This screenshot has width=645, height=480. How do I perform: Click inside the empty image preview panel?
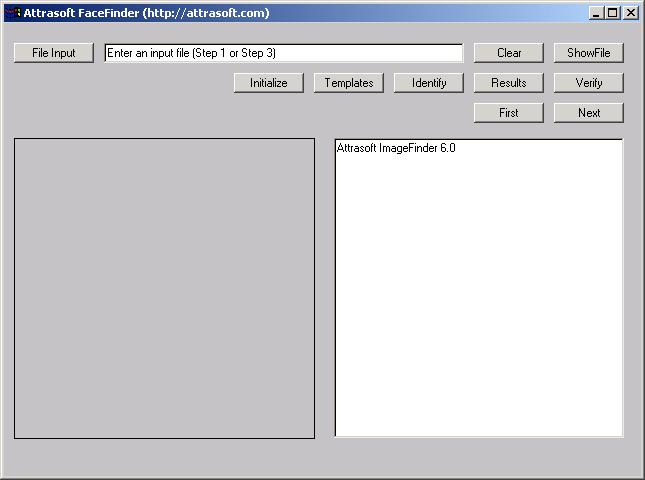coord(164,288)
